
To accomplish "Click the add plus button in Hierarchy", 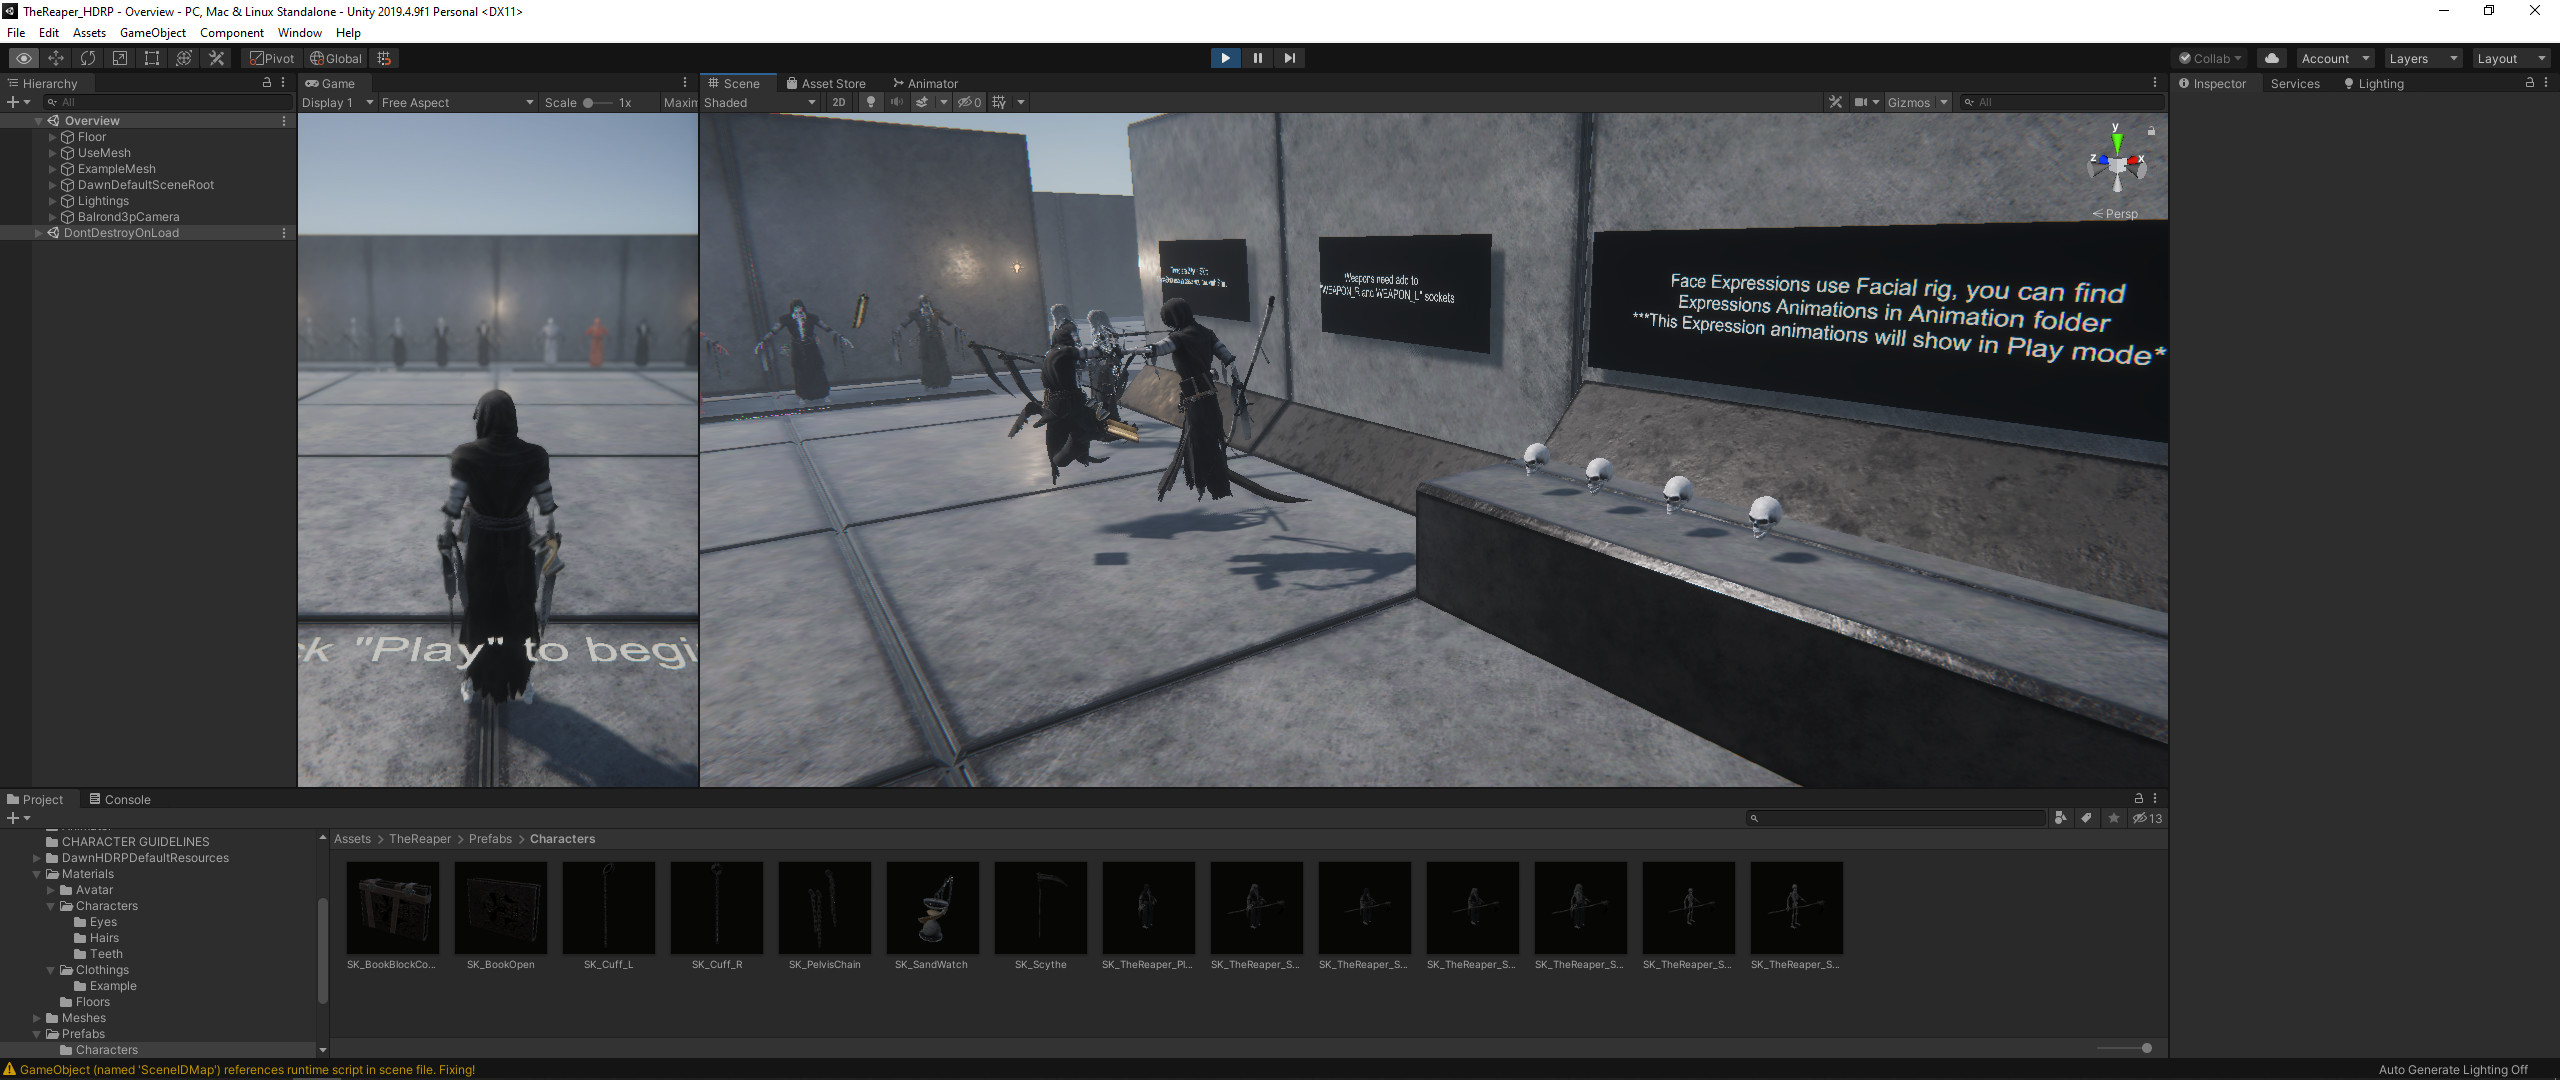I will [x=18, y=102].
